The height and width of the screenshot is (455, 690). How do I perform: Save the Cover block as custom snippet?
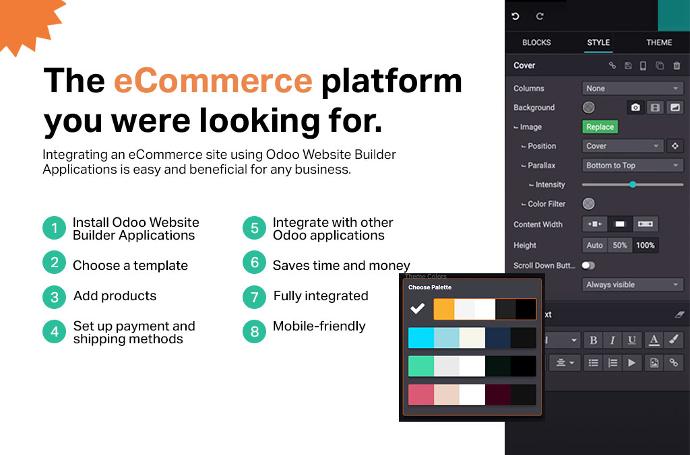[628, 66]
